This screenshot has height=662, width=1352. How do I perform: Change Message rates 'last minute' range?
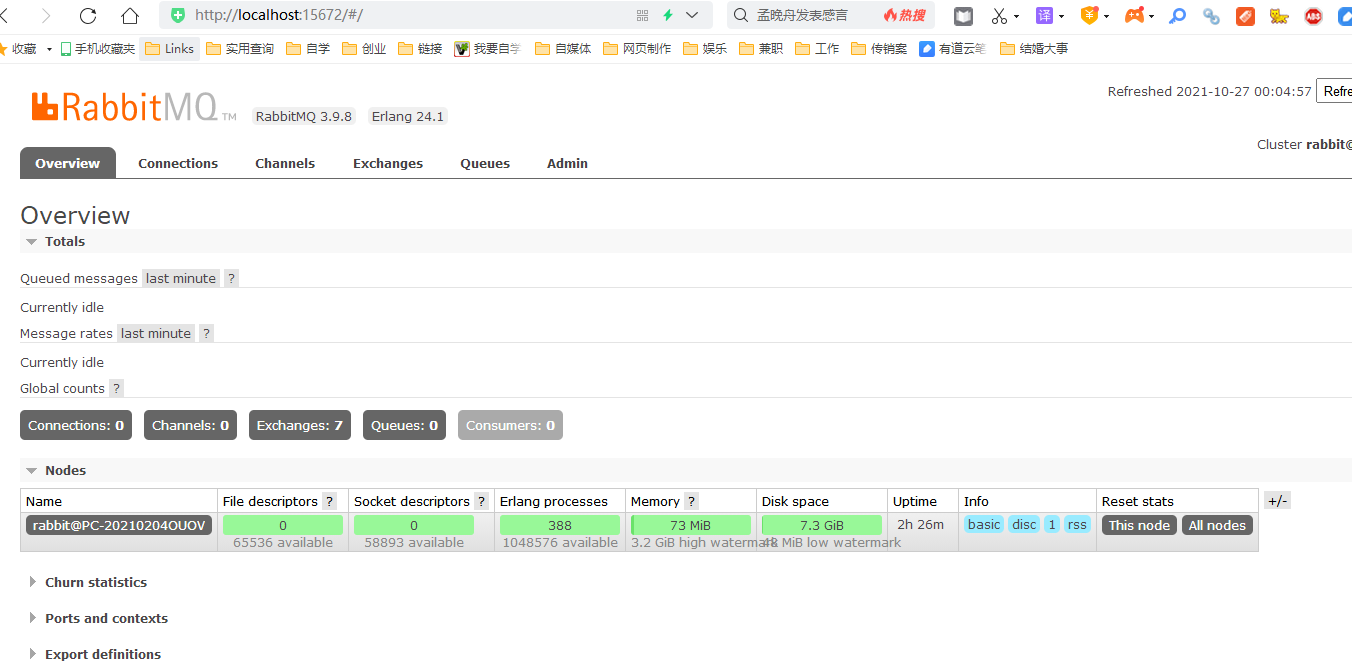point(156,333)
